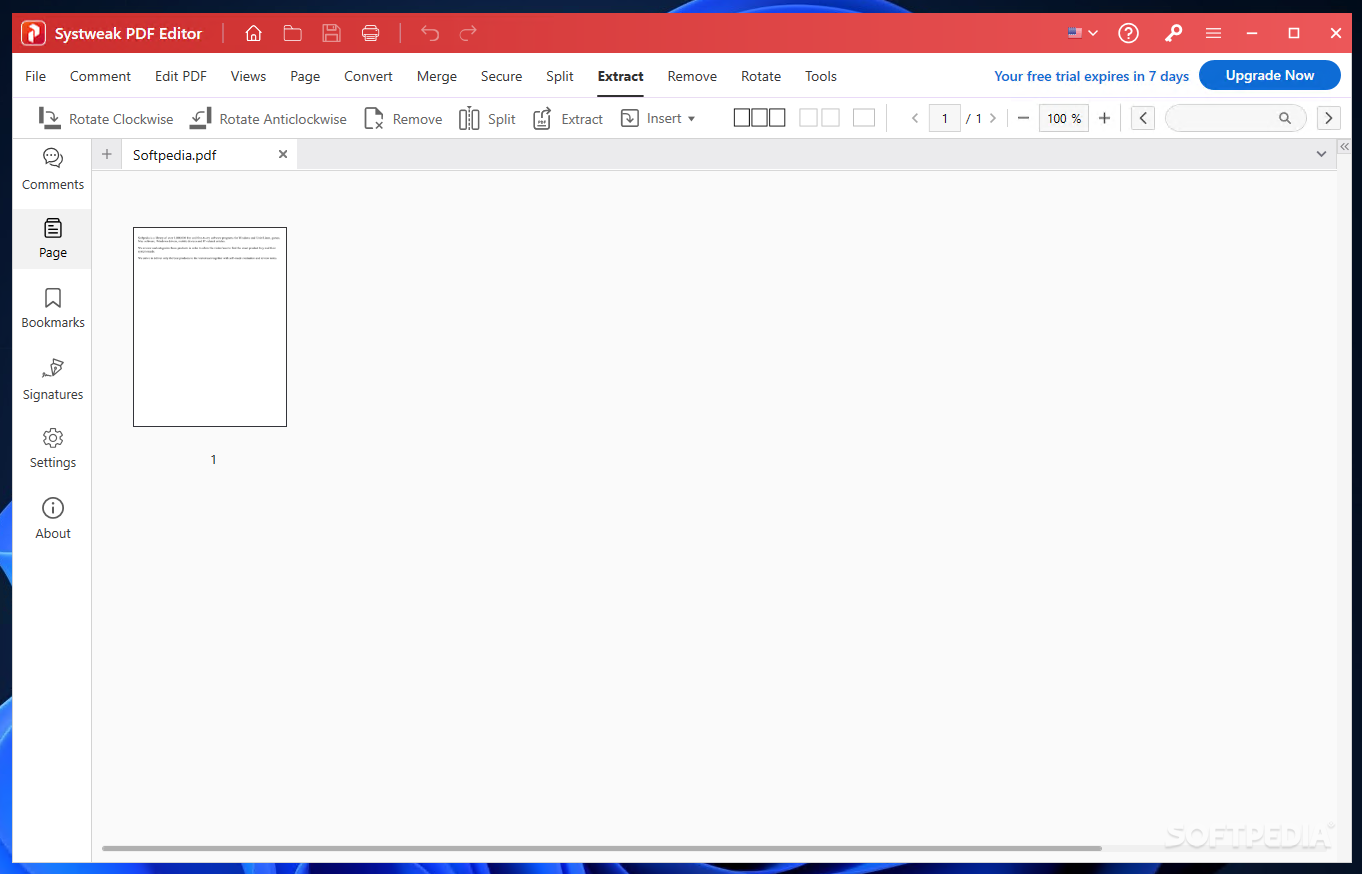Collapse the right side panel arrows

1345,146
